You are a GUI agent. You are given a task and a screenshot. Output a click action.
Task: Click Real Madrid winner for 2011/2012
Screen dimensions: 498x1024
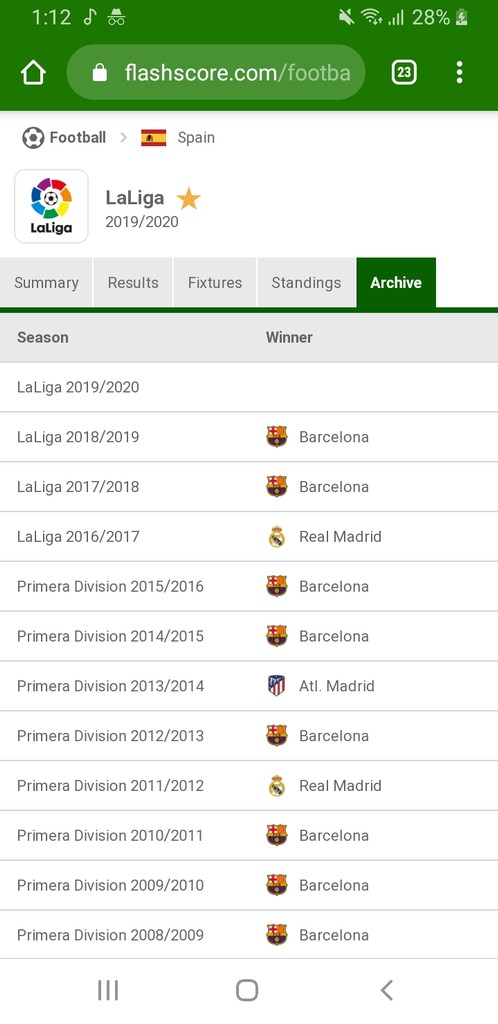click(340, 786)
